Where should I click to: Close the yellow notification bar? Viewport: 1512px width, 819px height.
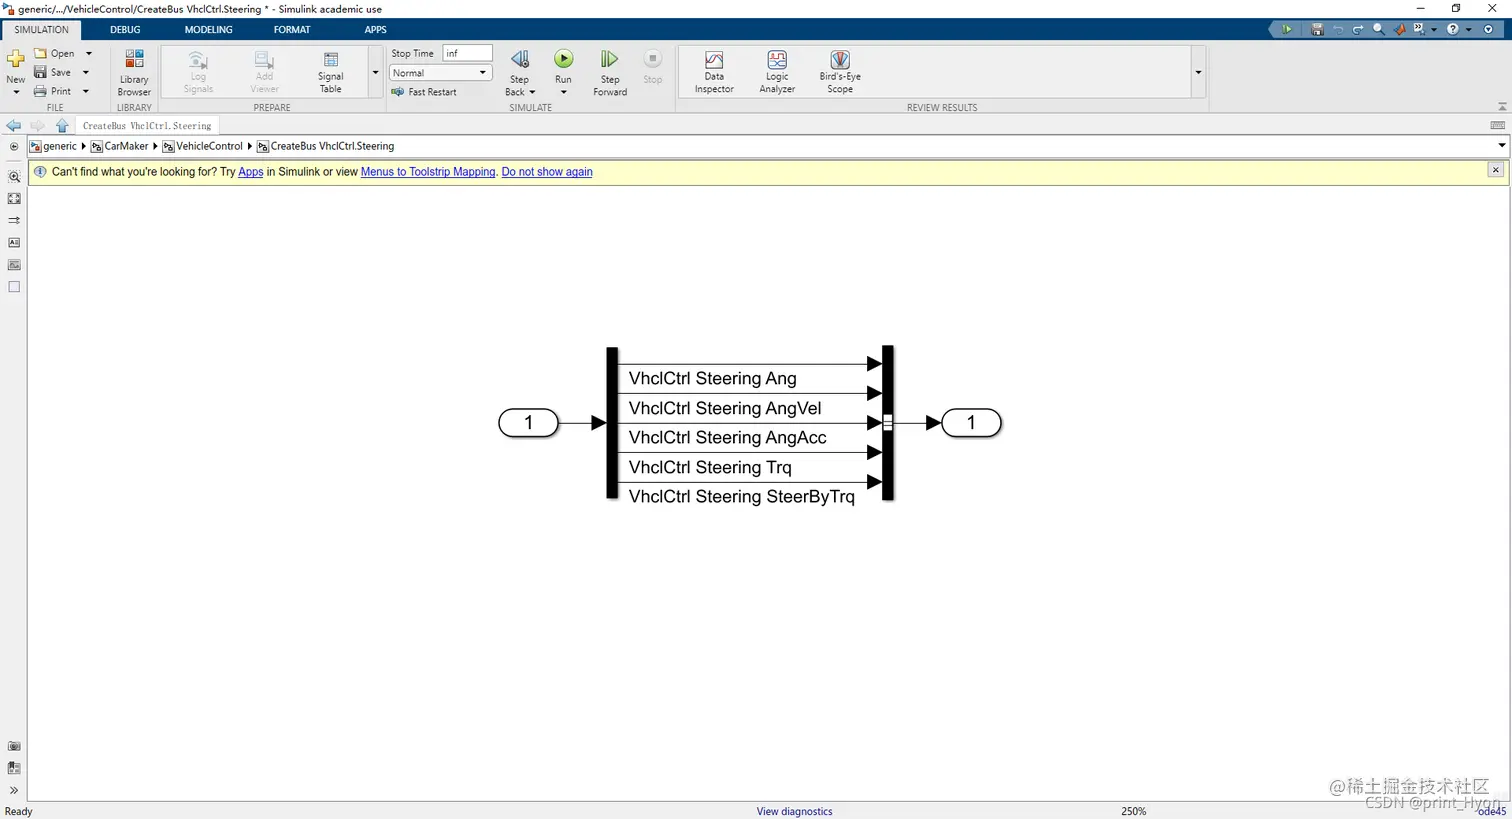coord(1496,170)
